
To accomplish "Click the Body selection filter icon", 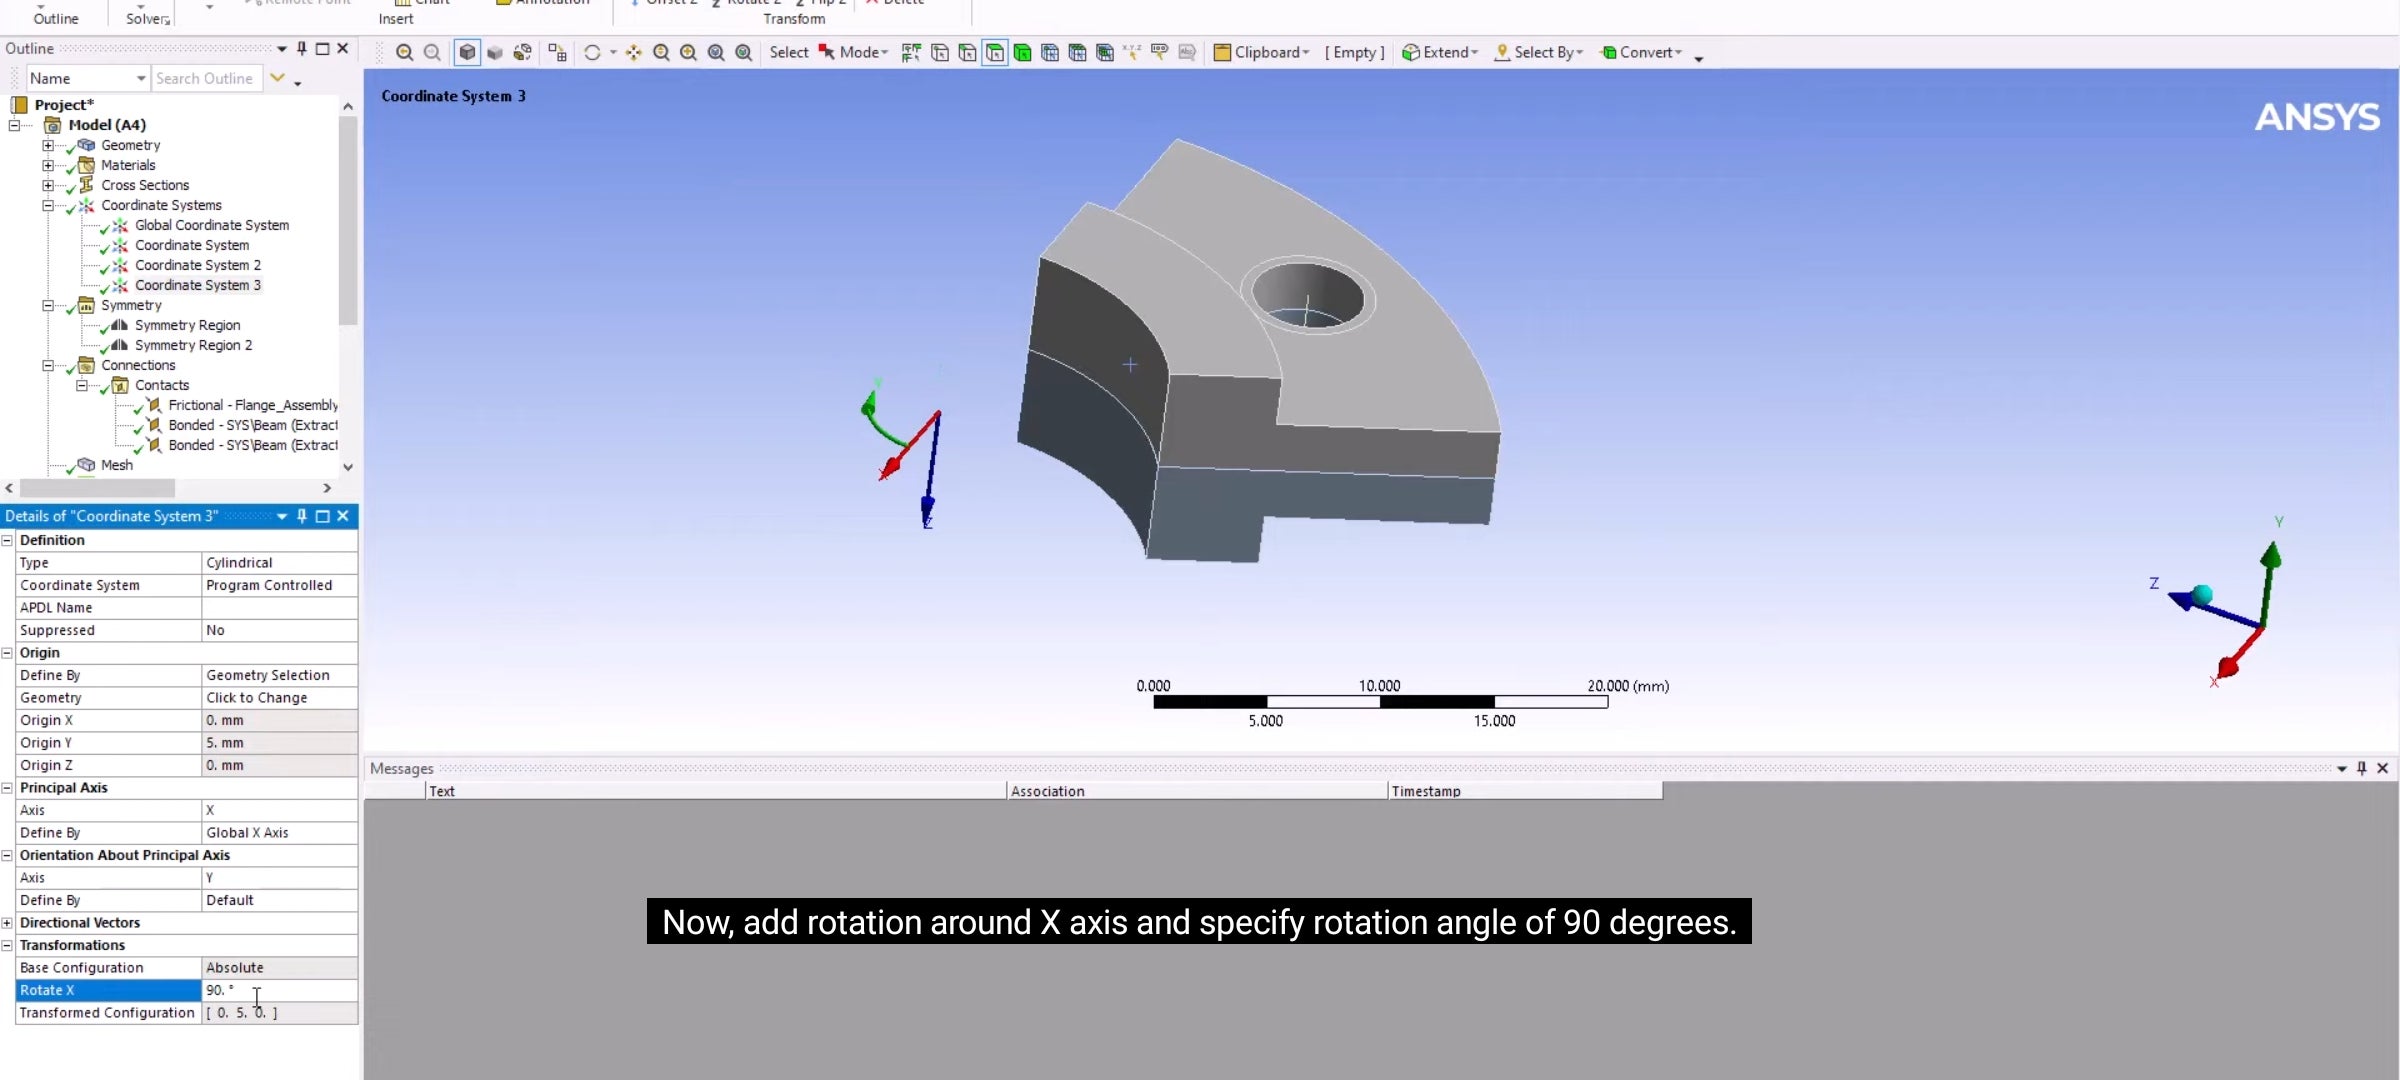I will [x=1022, y=53].
